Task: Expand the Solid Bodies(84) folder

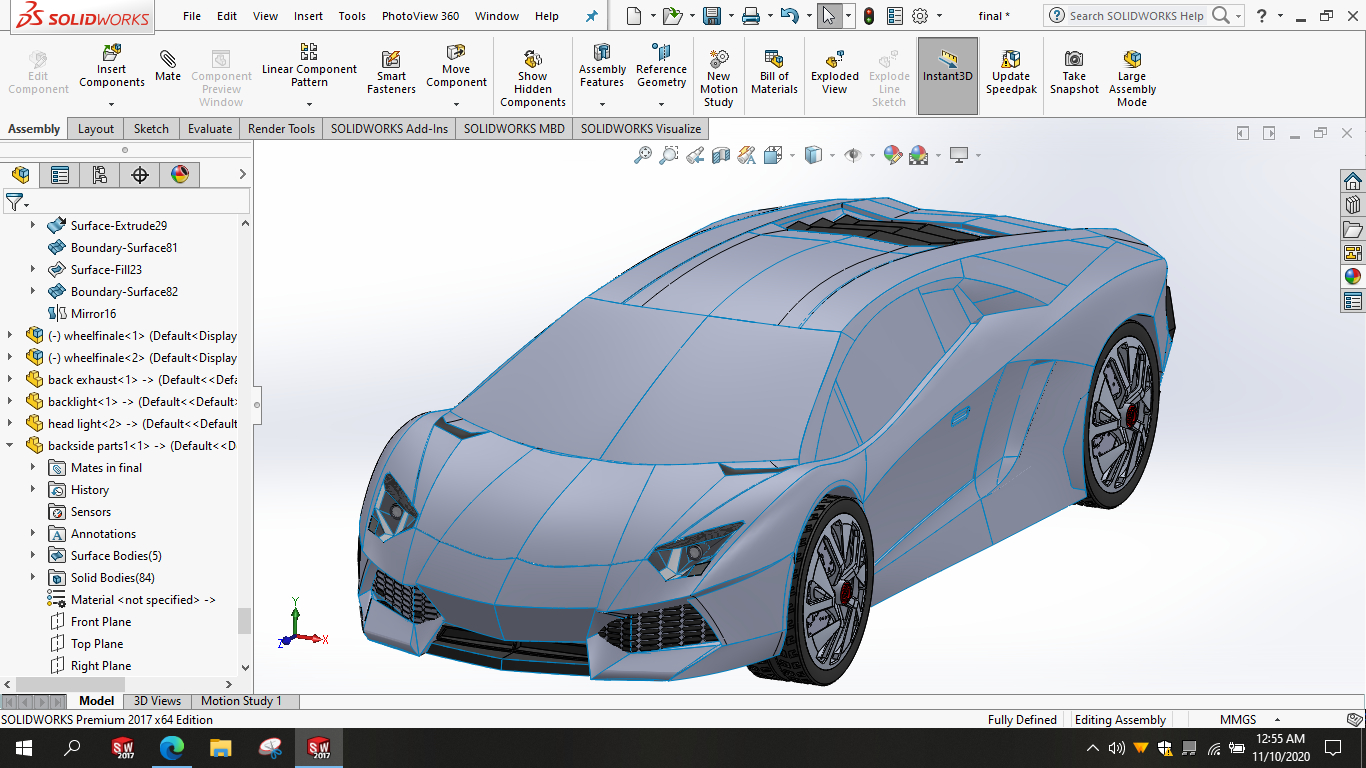Action: click(x=33, y=578)
